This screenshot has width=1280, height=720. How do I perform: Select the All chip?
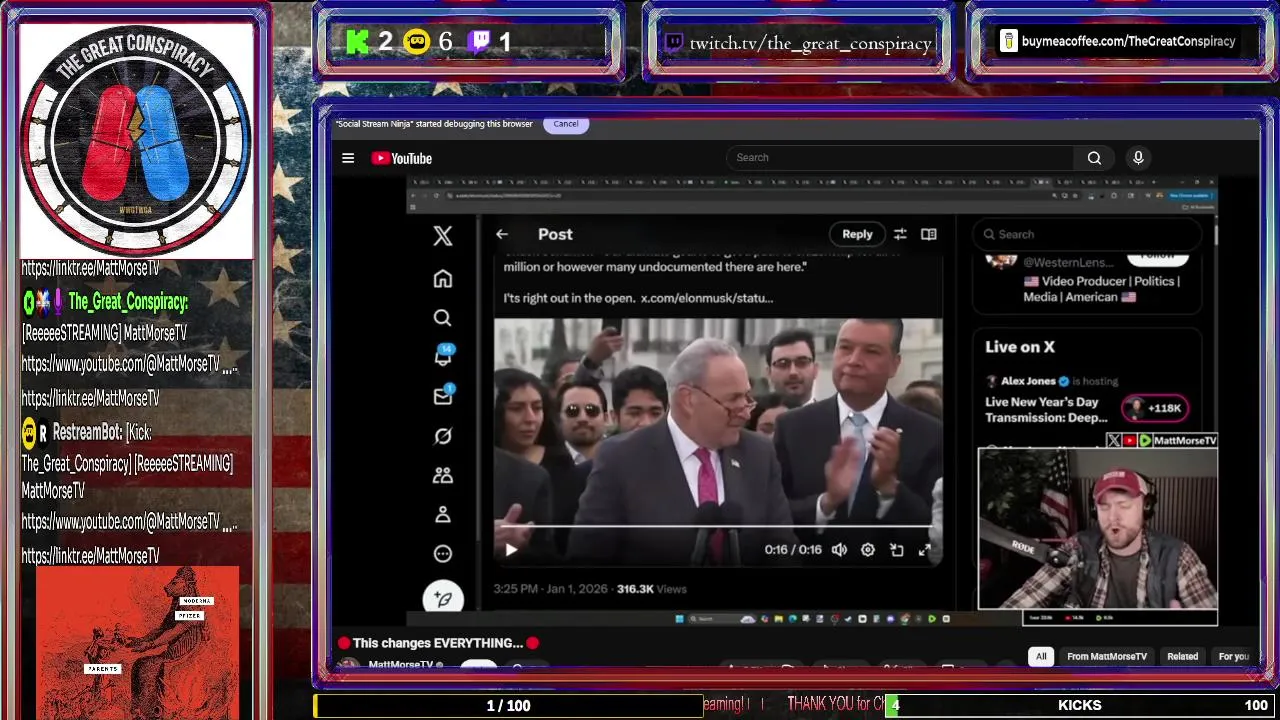1041,656
